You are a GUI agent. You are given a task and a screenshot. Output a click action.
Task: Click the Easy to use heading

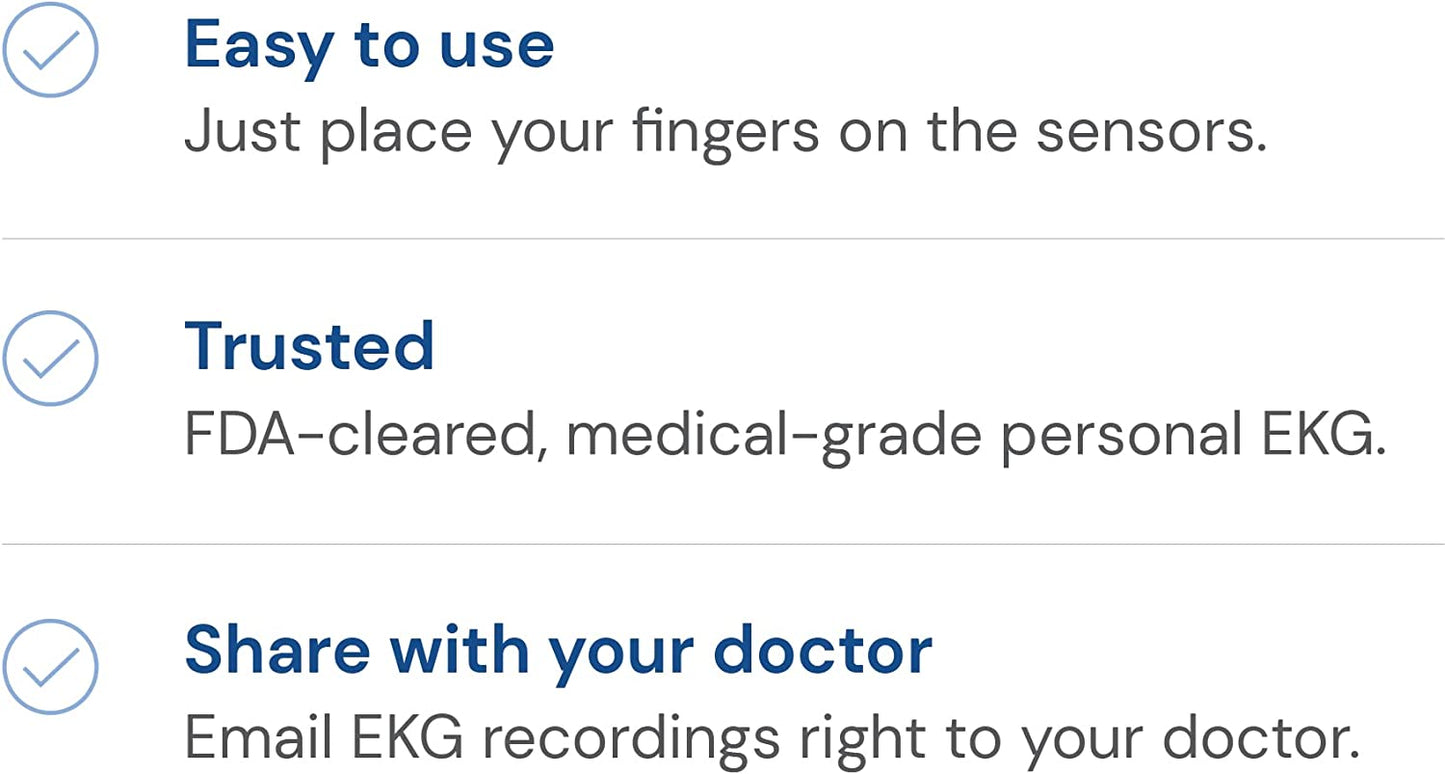[369, 46]
